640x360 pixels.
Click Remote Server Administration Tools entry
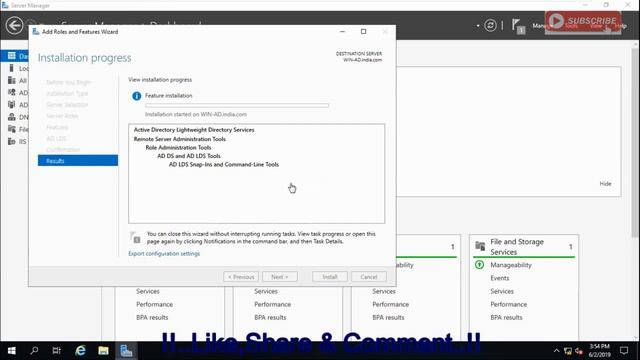point(180,139)
